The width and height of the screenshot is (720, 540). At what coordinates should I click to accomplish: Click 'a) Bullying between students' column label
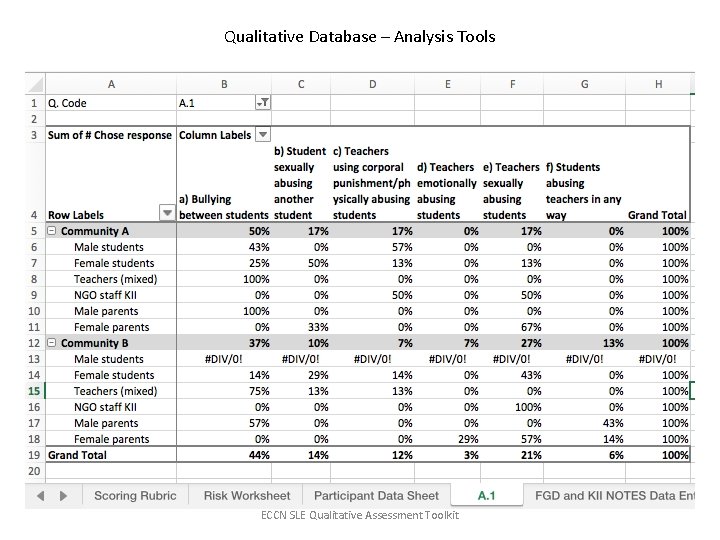[x=224, y=207]
